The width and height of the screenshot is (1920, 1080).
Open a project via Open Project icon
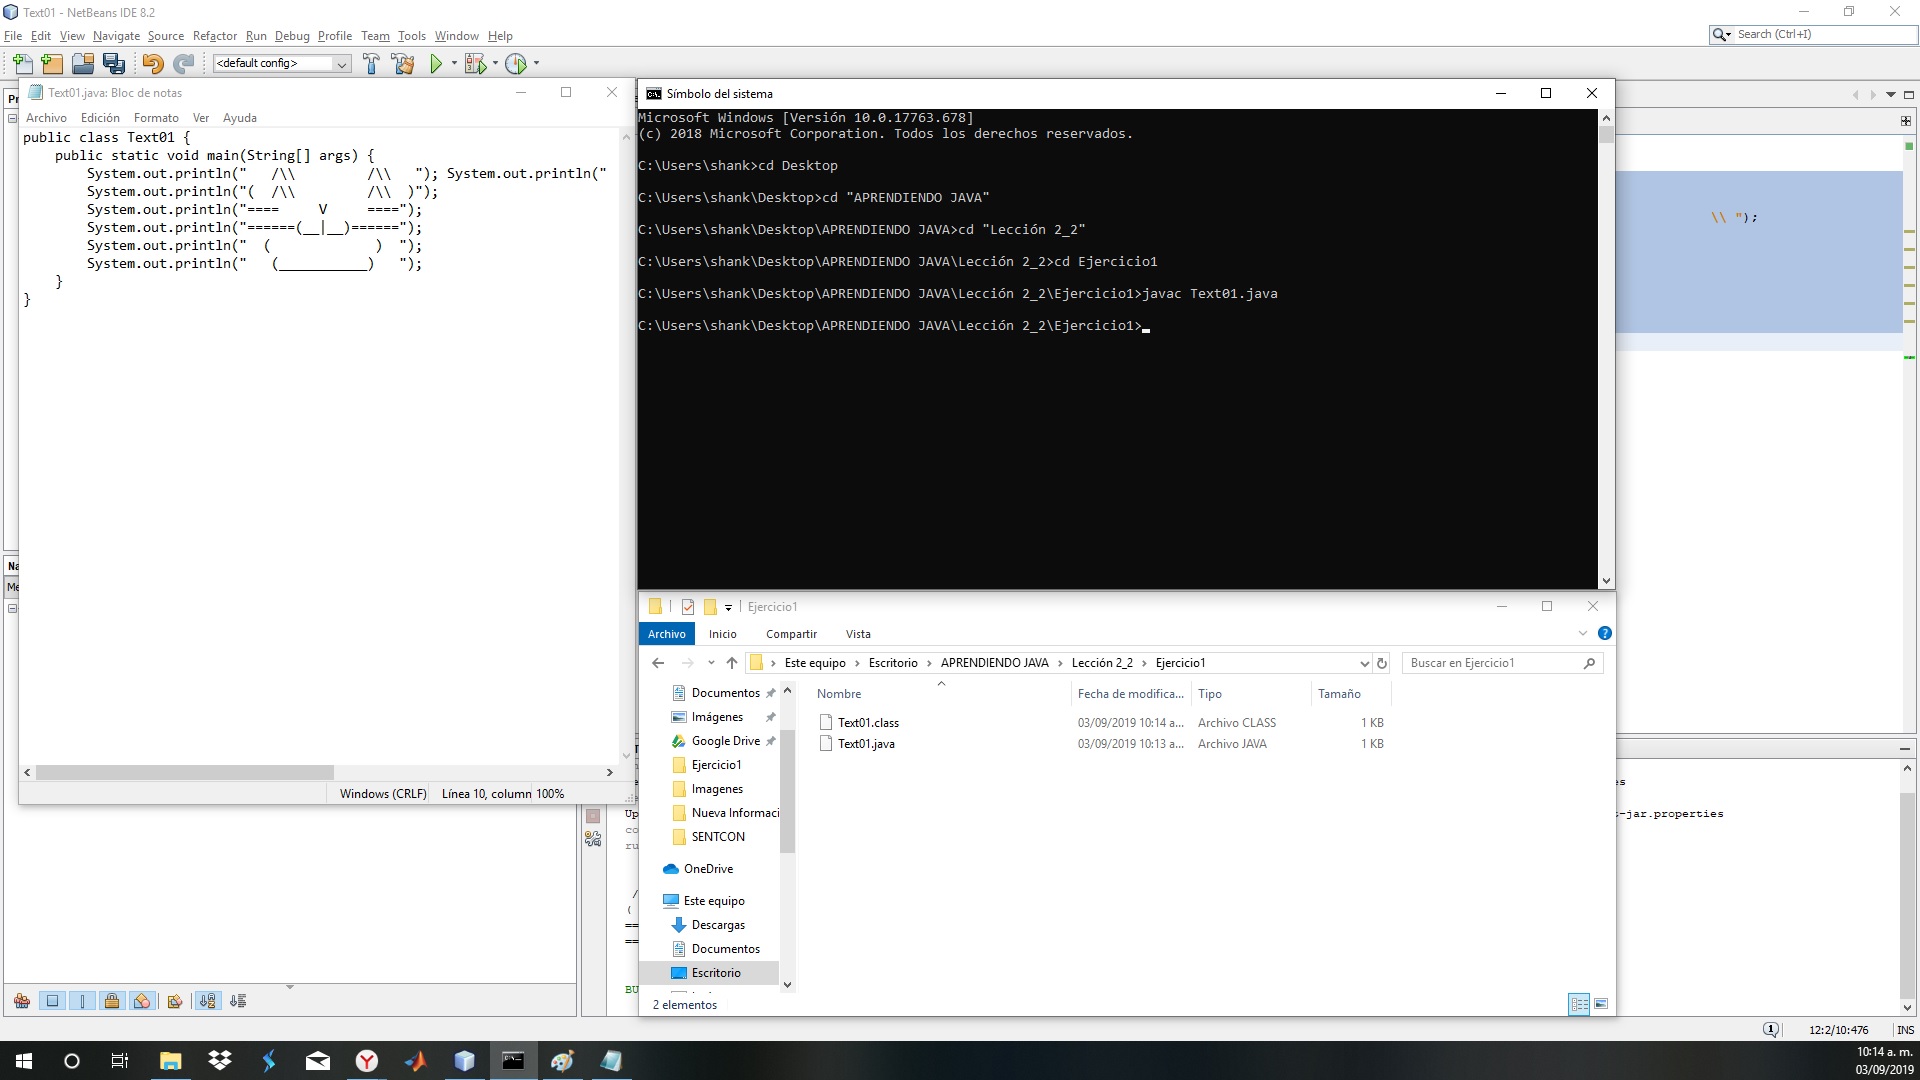pos(82,63)
